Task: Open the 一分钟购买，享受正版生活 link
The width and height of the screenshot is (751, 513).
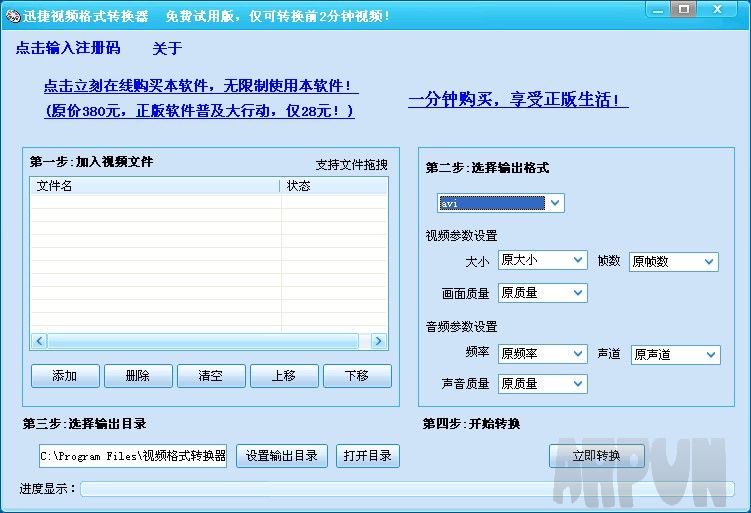Action: click(x=518, y=99)
